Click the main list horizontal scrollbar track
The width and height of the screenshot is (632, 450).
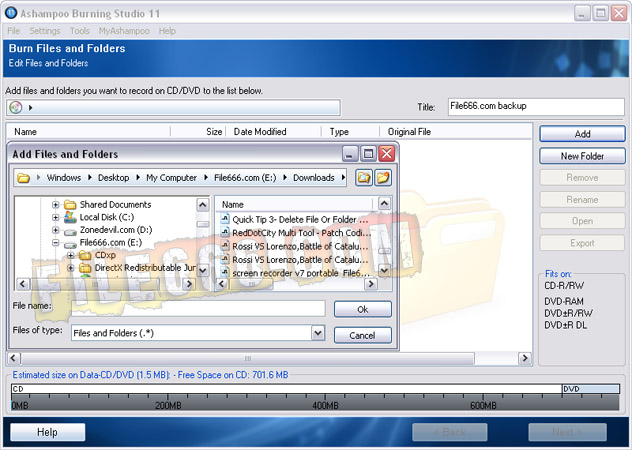pos(268,358)
